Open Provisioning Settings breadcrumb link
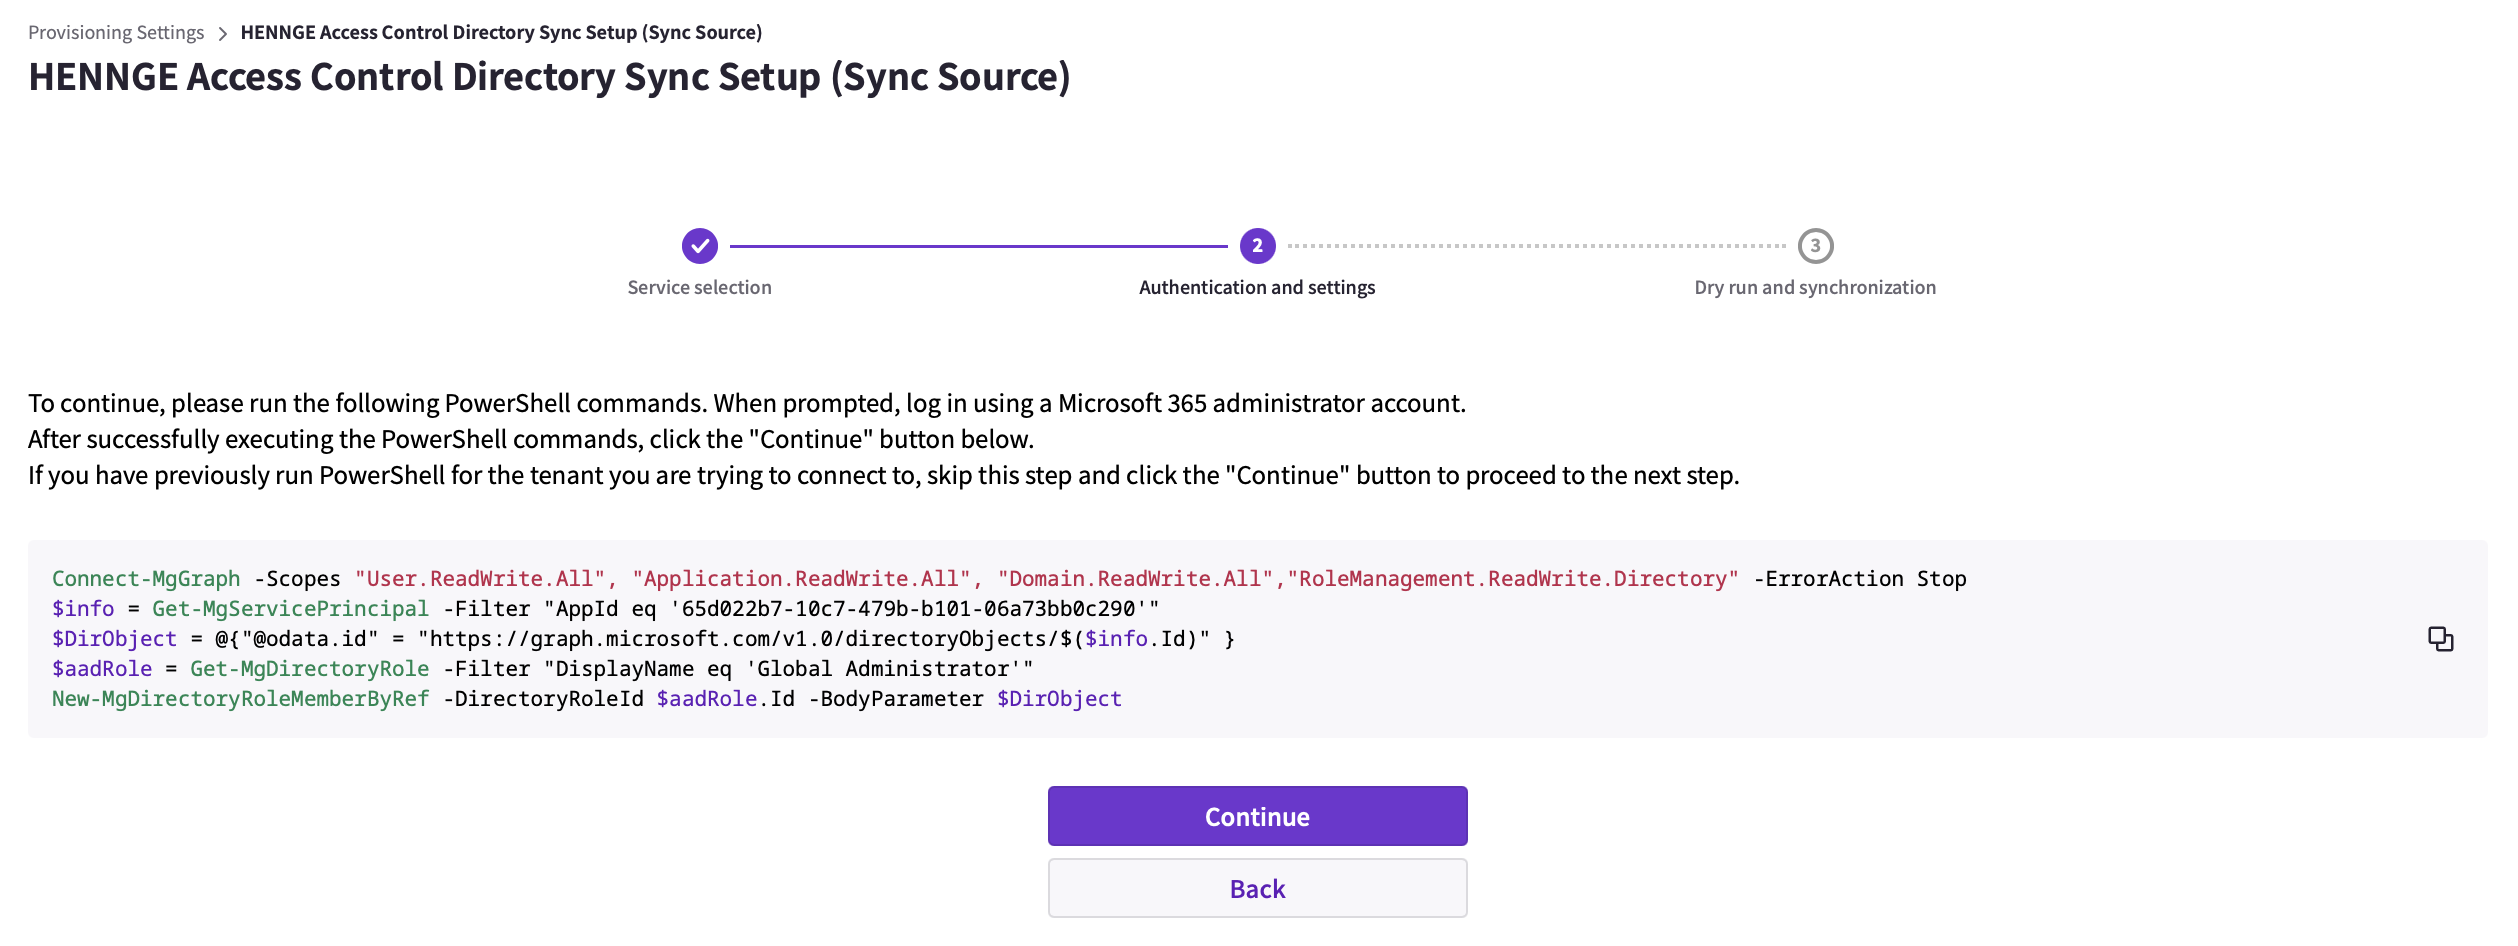 point(116,32)
